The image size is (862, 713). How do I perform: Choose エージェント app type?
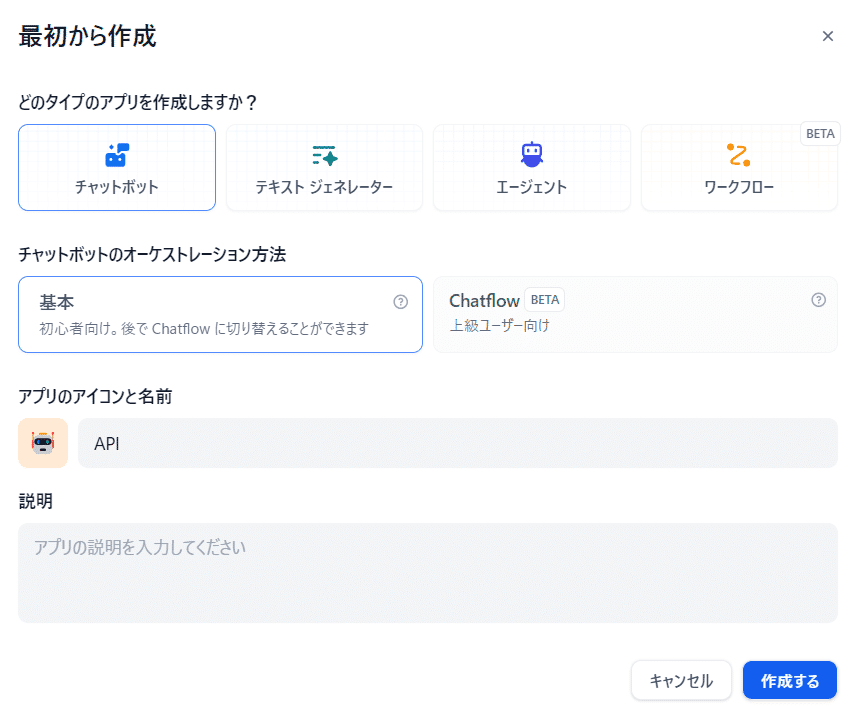tap(531, 168)
